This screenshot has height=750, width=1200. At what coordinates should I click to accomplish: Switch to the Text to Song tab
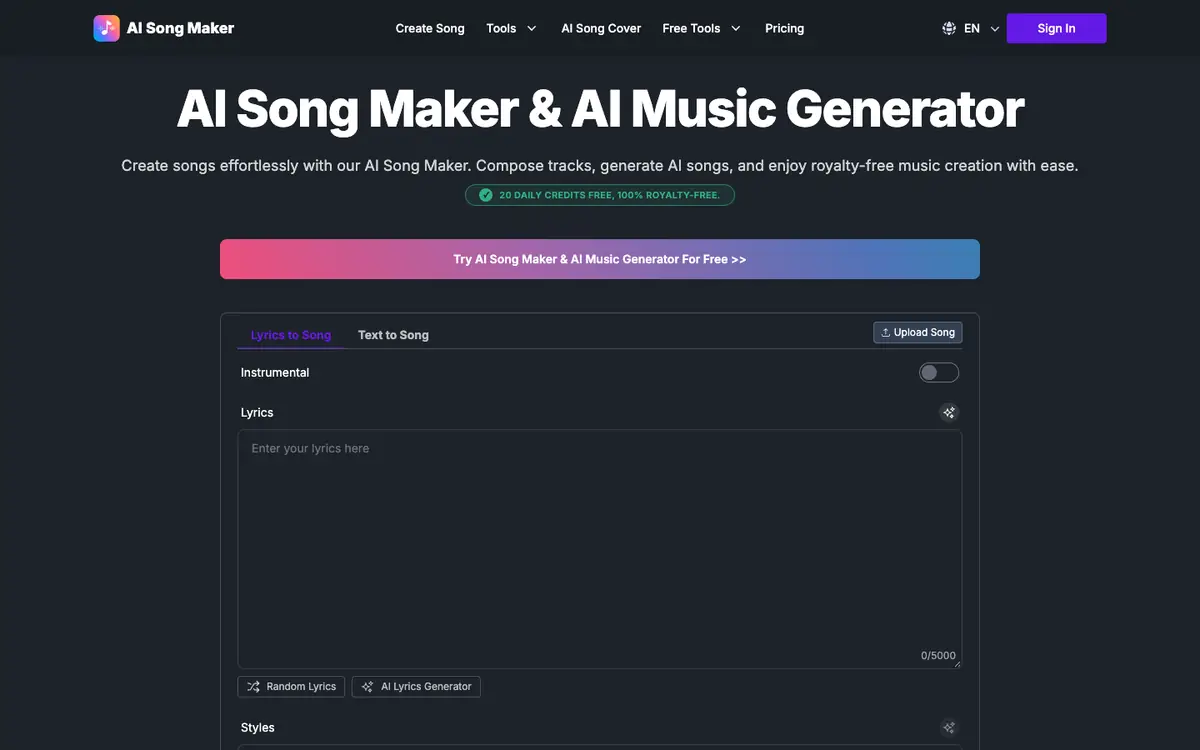click(393, 335)
